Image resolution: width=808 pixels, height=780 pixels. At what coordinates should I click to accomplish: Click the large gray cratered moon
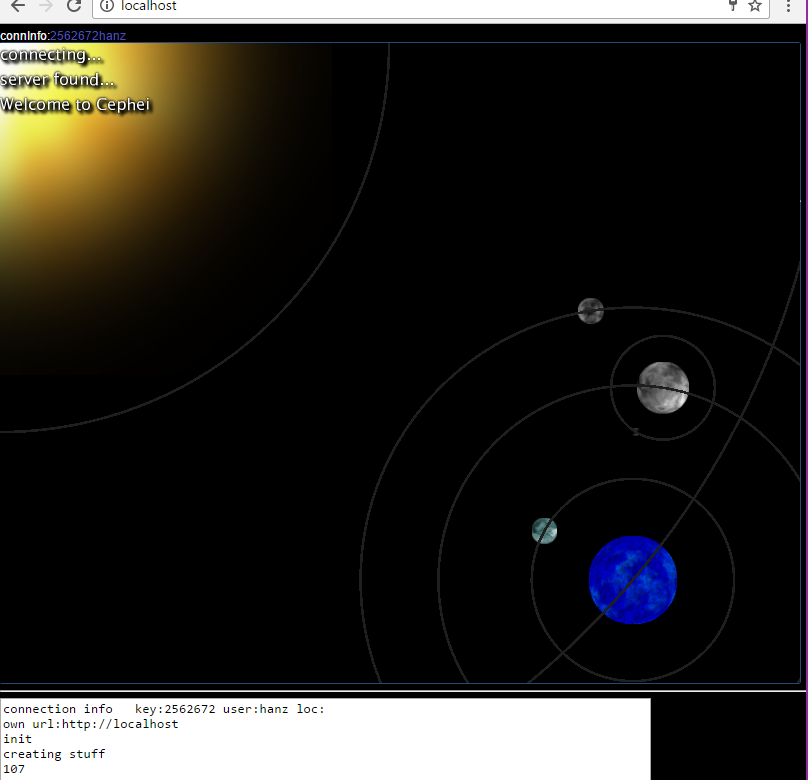[x=662, y=387]
